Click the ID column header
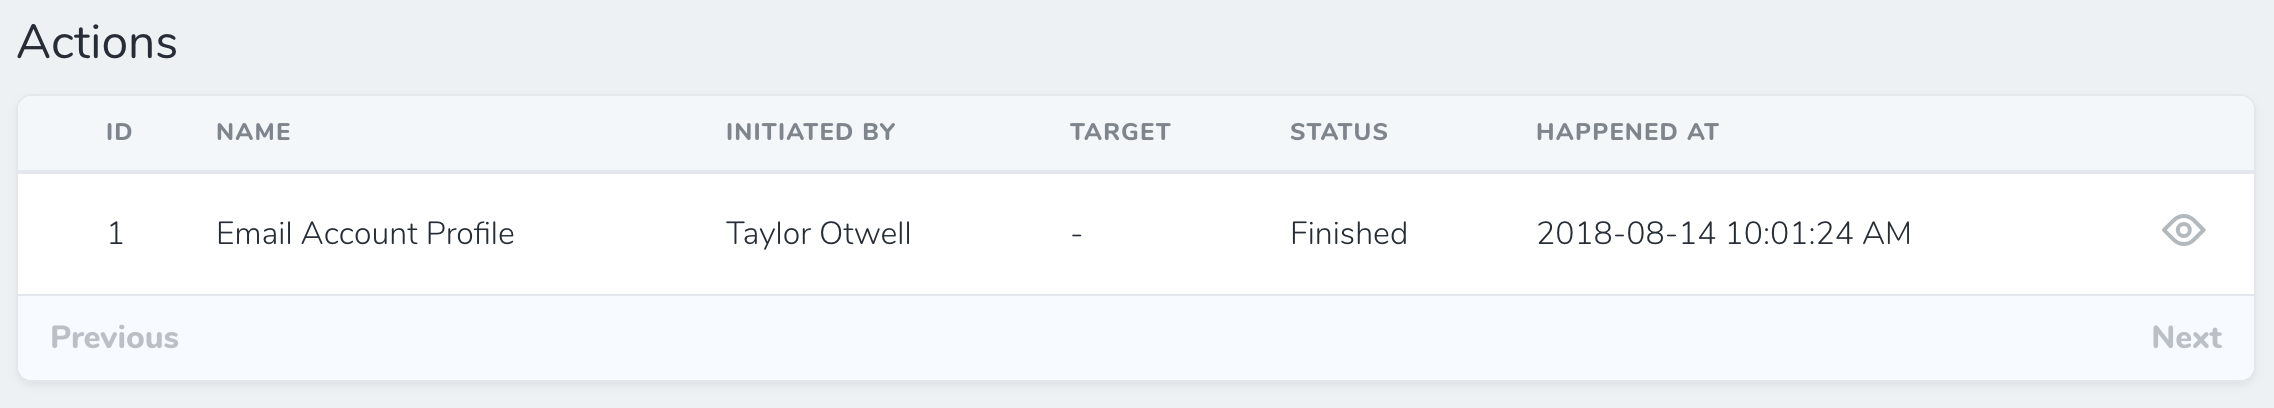 (119, 132)
